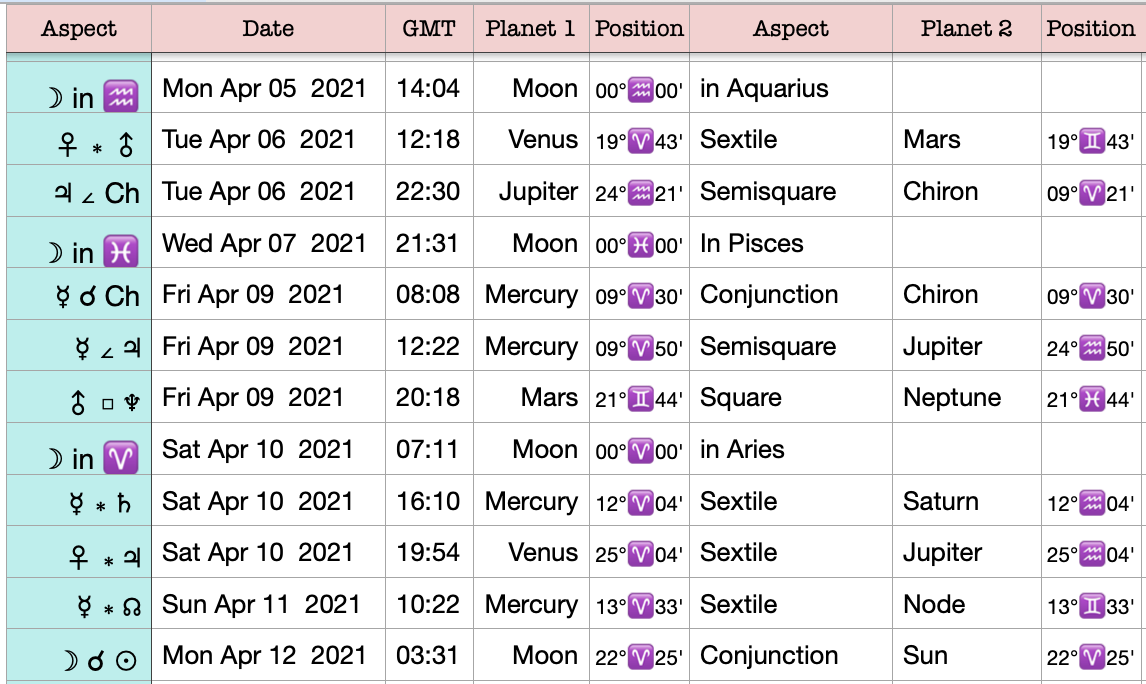Viewport: 1146px width, 684px height.
Task: Click the GMT column header
Action: coord(429,28)
